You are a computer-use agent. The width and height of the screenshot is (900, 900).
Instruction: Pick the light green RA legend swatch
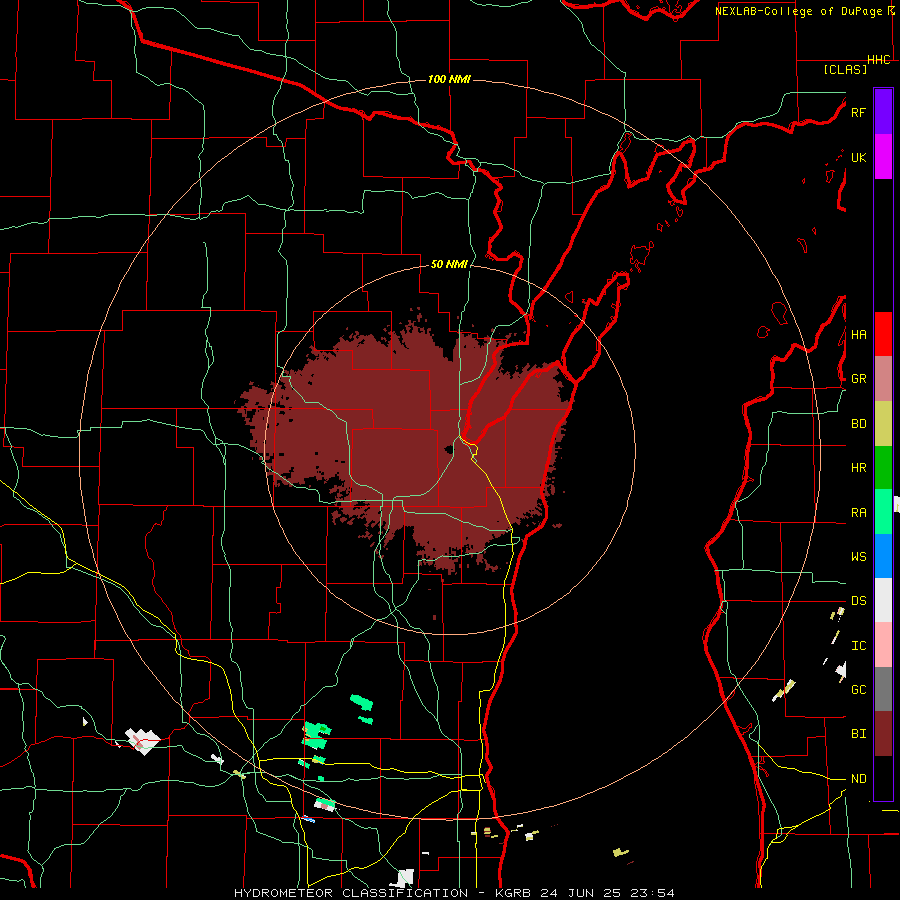(883, 512)
